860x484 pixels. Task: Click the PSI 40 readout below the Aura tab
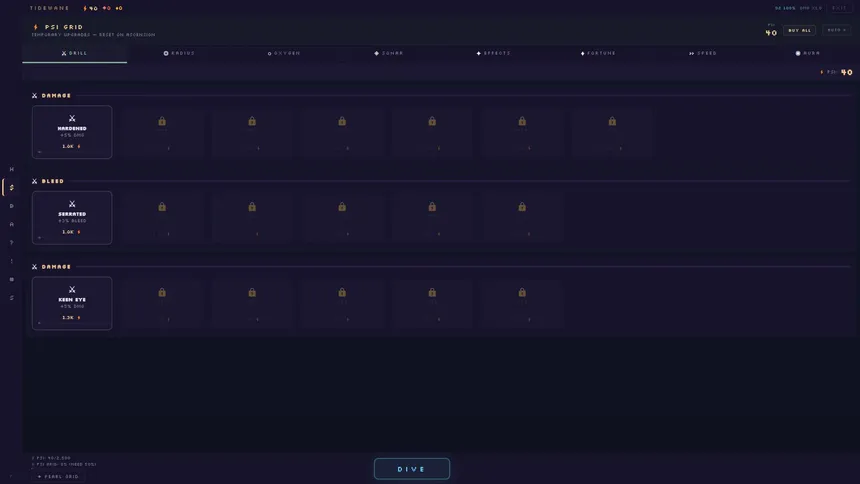pyautogui.click(x=837, y=72)
